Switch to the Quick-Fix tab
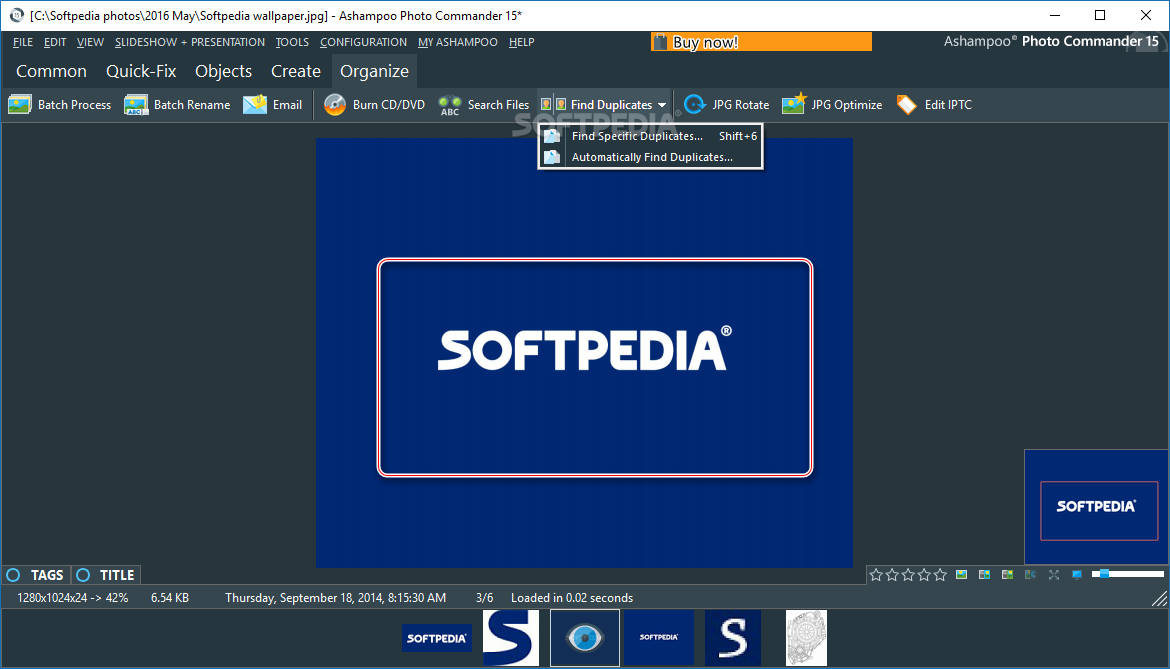Viewport: 1170px width, 669px height. (141, 71)
